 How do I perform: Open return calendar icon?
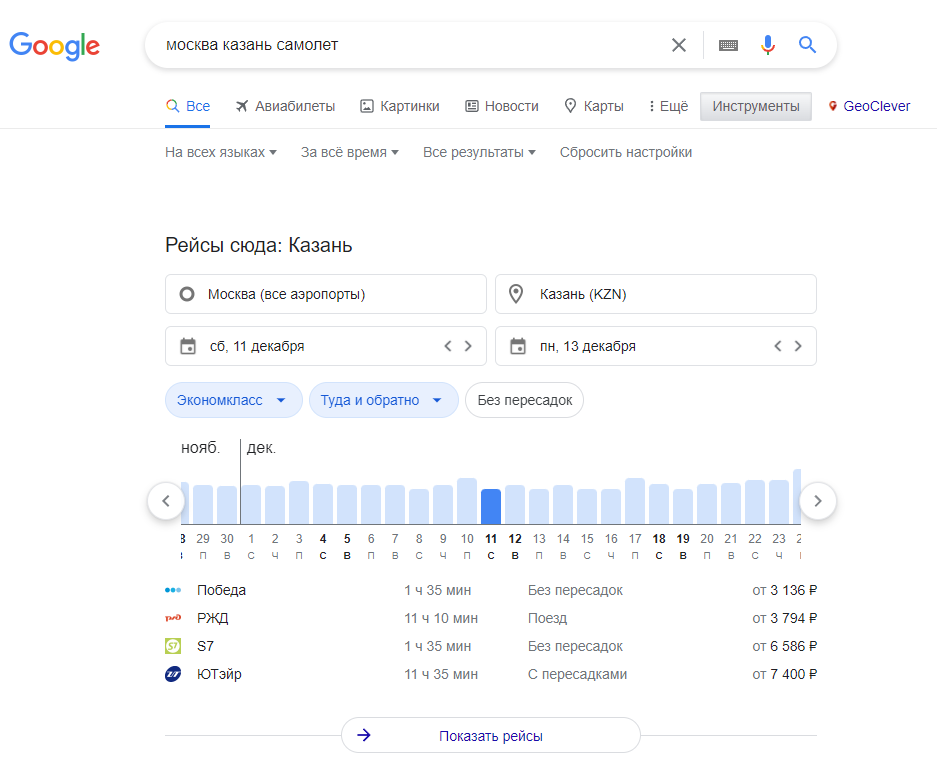(518, 346)
